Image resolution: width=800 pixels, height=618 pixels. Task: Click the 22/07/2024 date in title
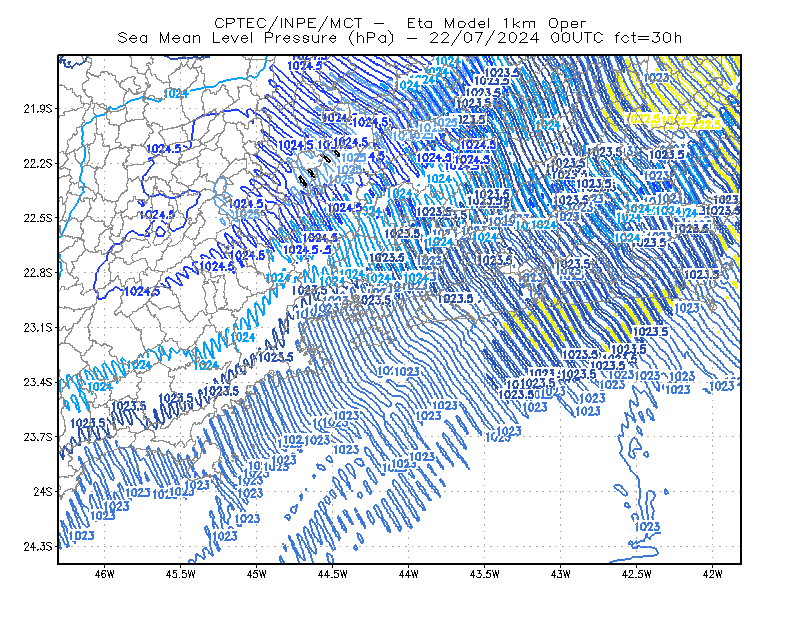[x=484, y=38]
